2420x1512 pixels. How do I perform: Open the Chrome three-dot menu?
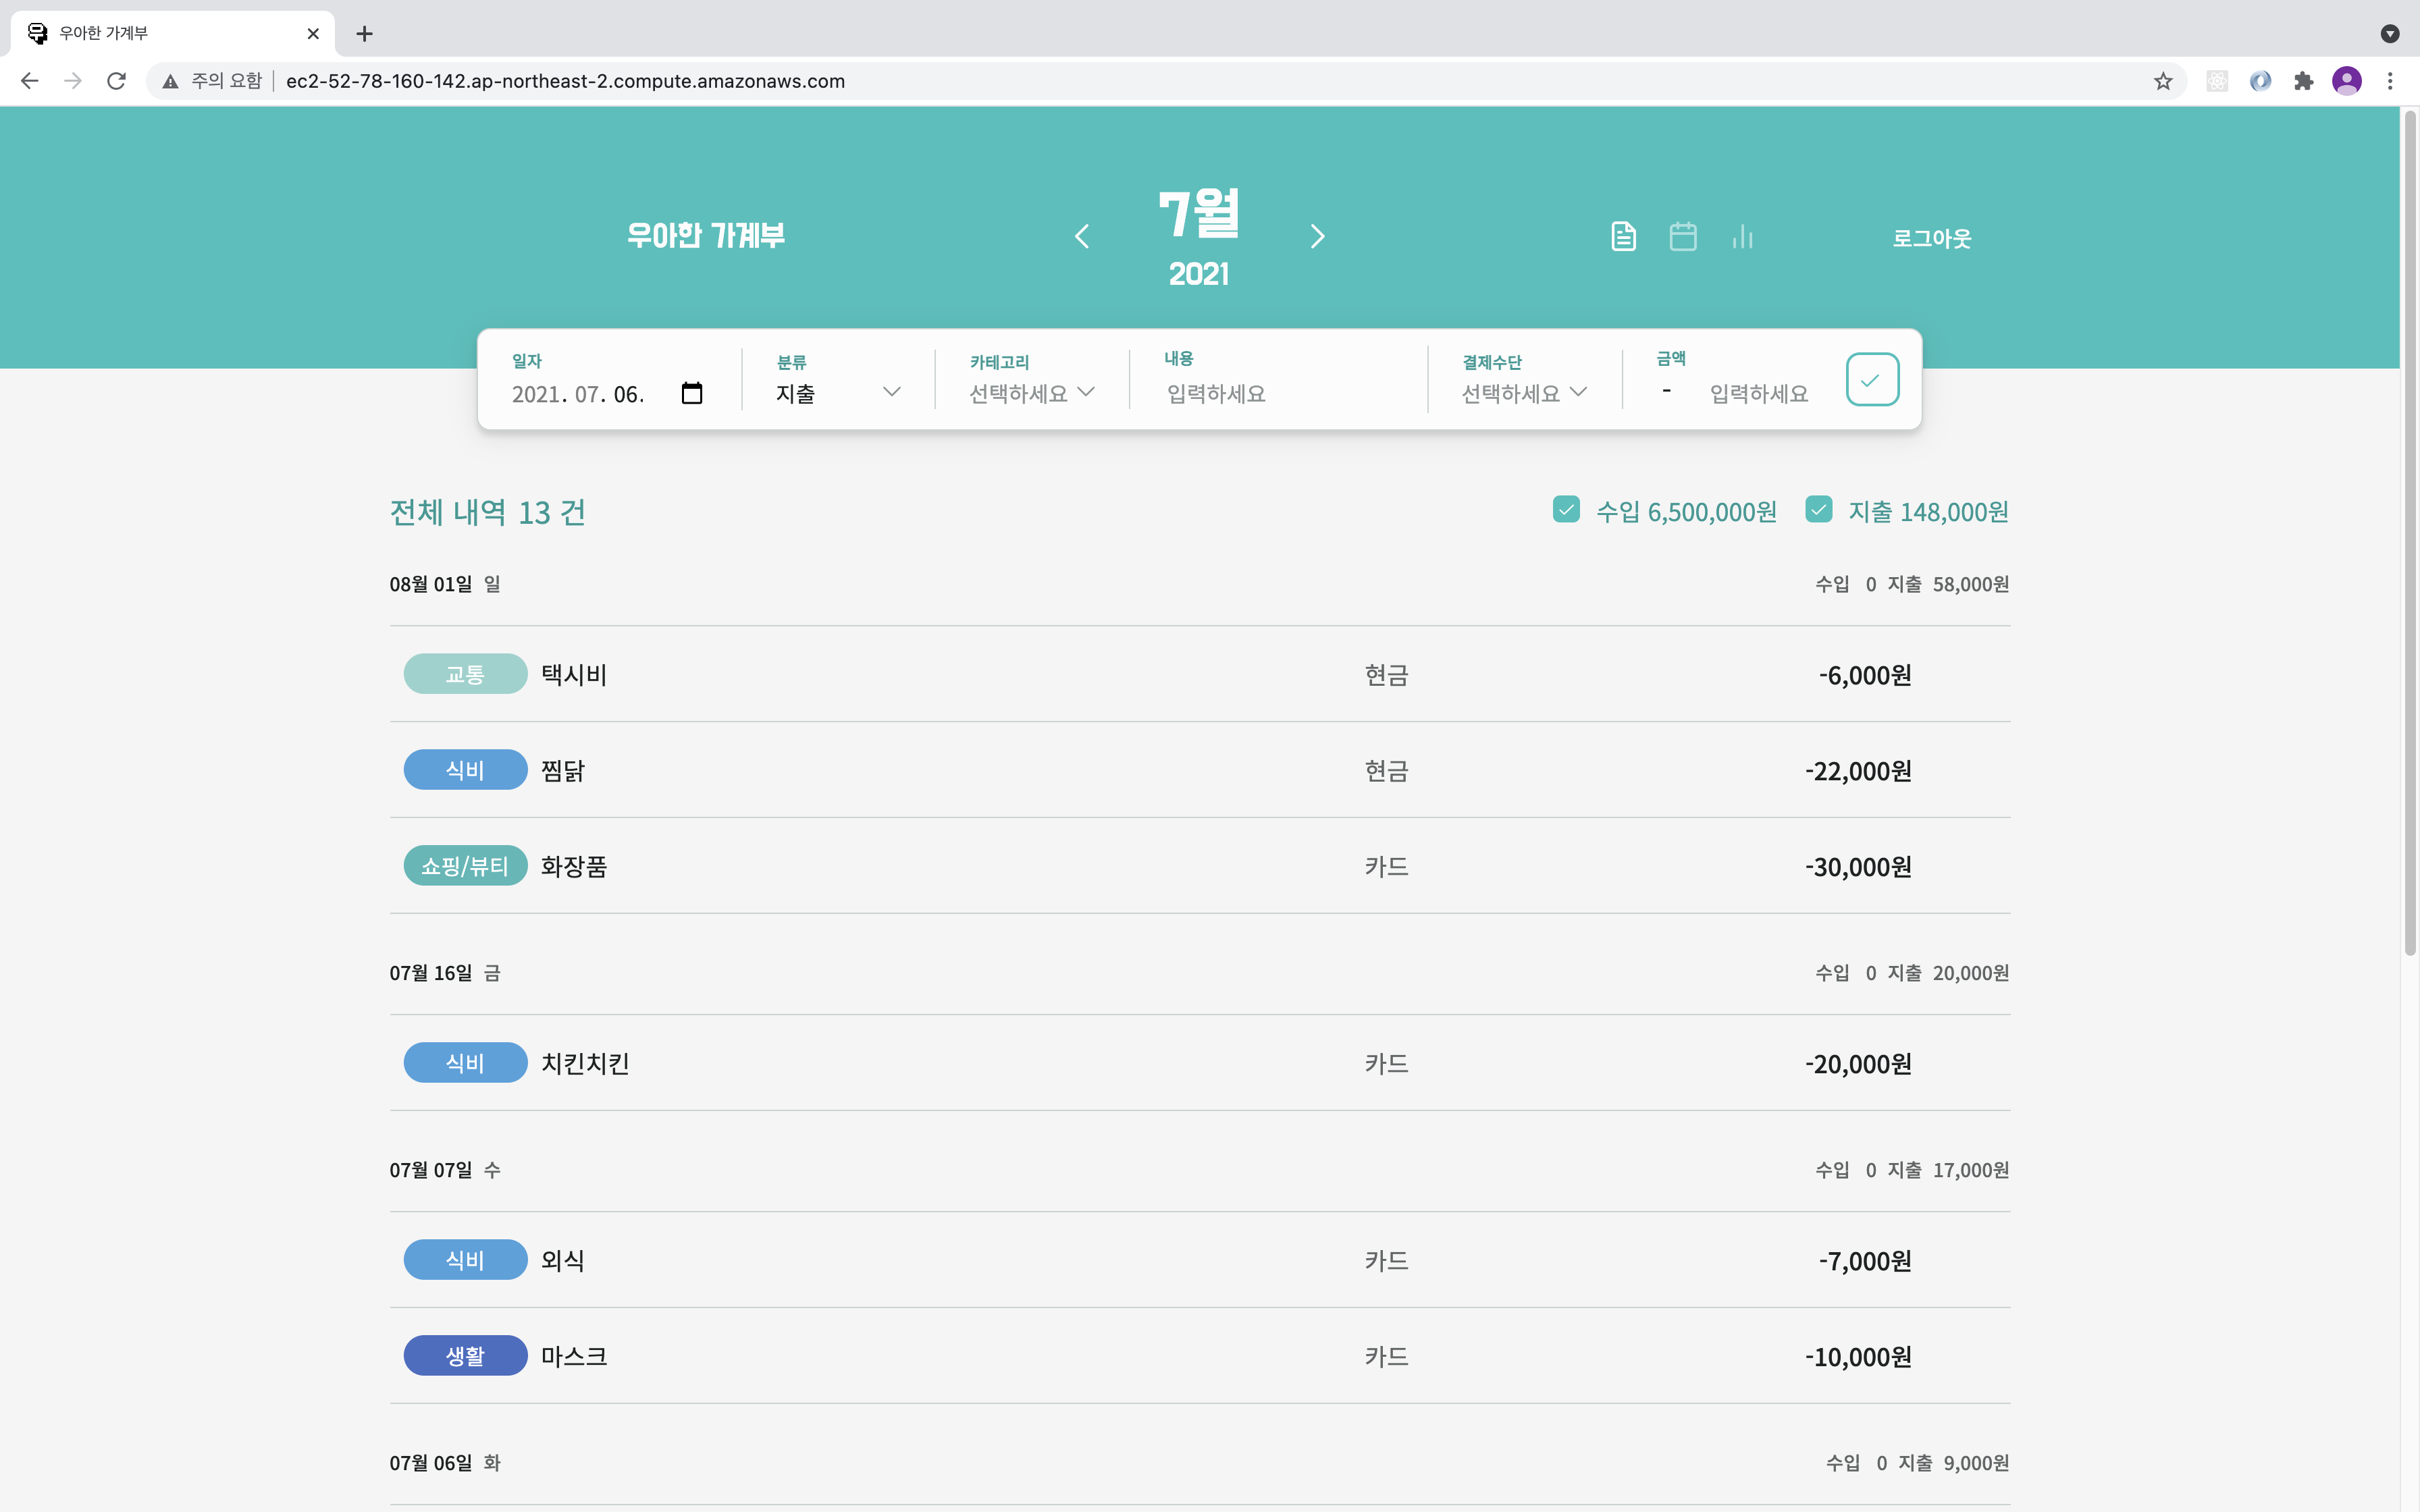coord(2390,81)
